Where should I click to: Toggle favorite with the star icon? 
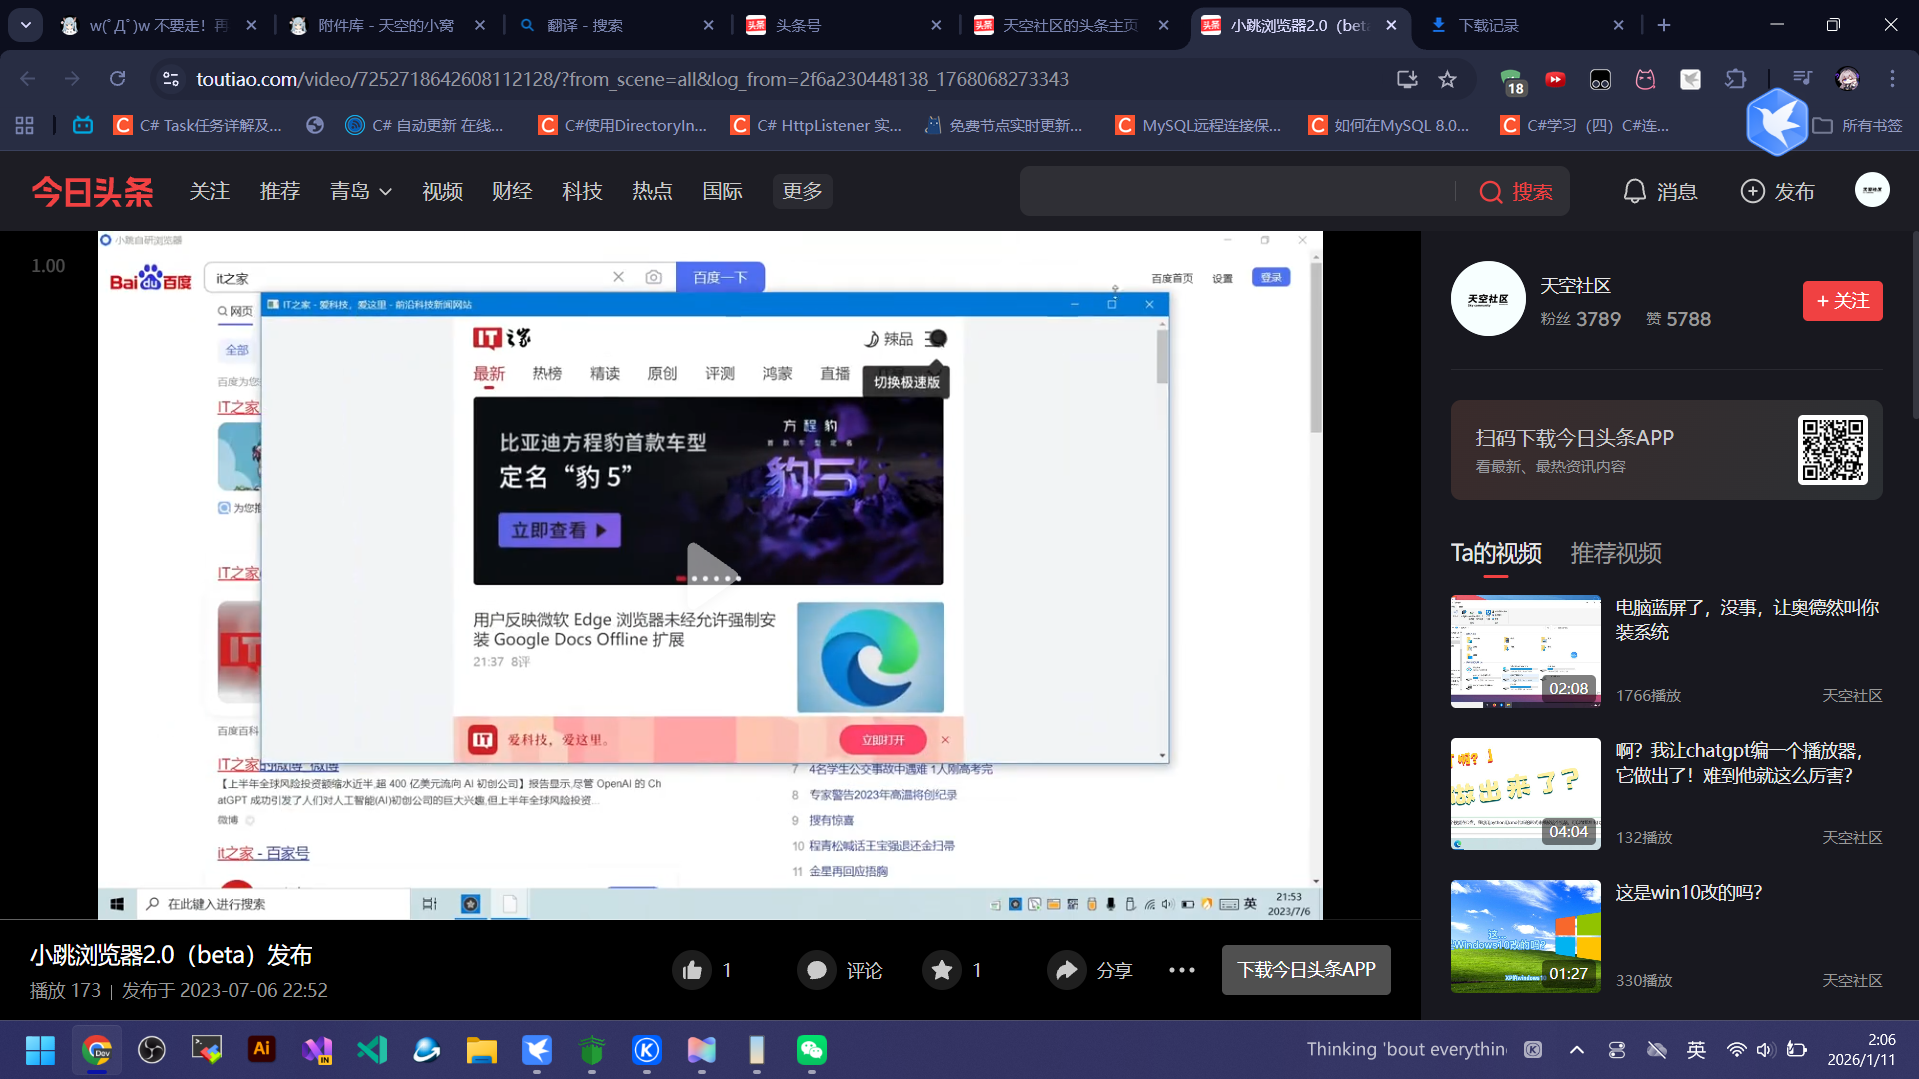click(x=941, y=969)
